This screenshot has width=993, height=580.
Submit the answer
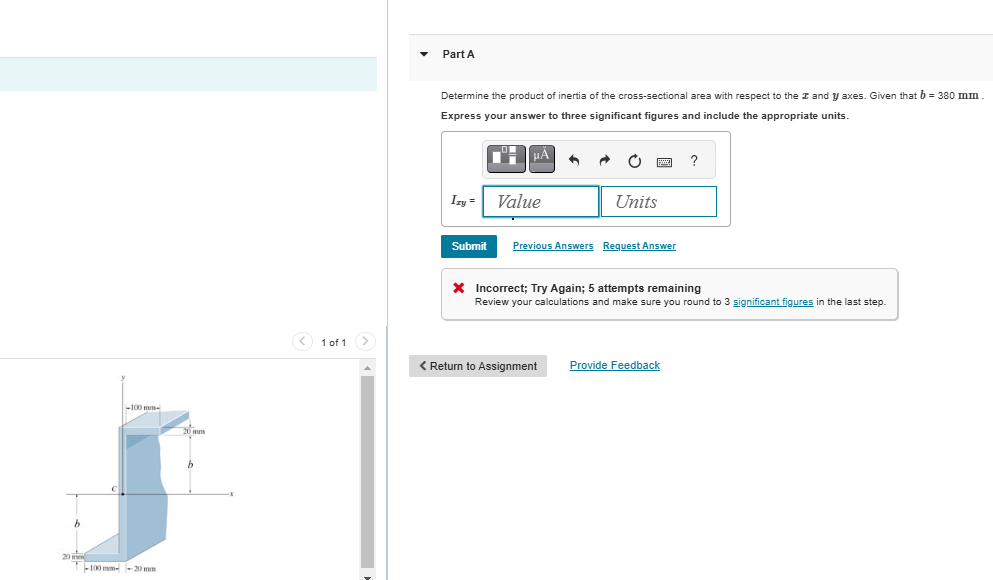pyautogui.click(x=469, y=246)
